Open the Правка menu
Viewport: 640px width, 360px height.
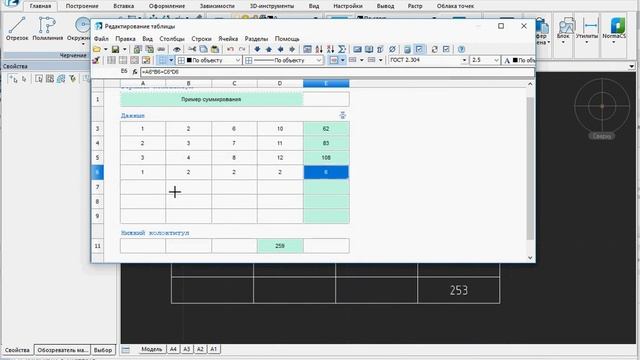(x=125, y=39)
